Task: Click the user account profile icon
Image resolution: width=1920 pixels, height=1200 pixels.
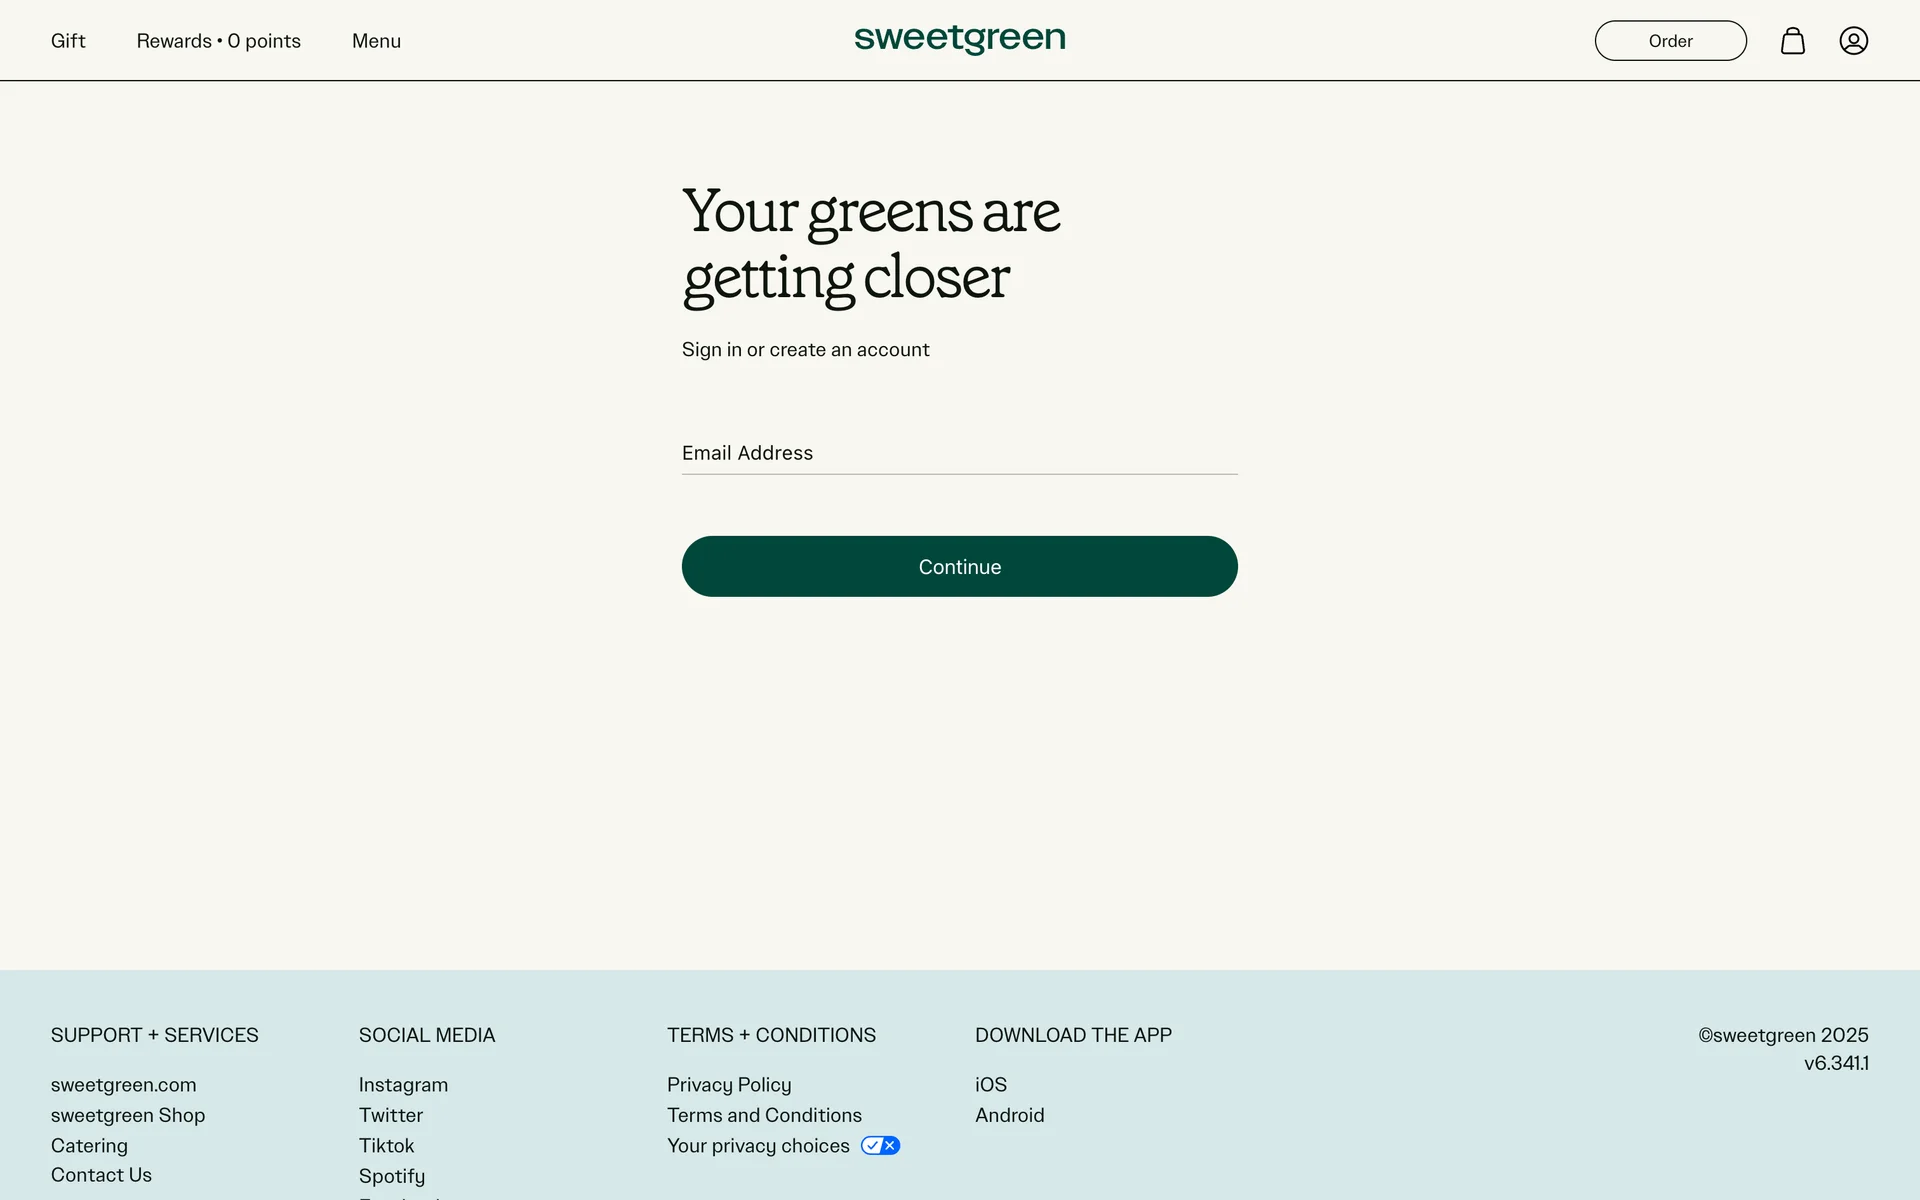Action: (1853, 41)
